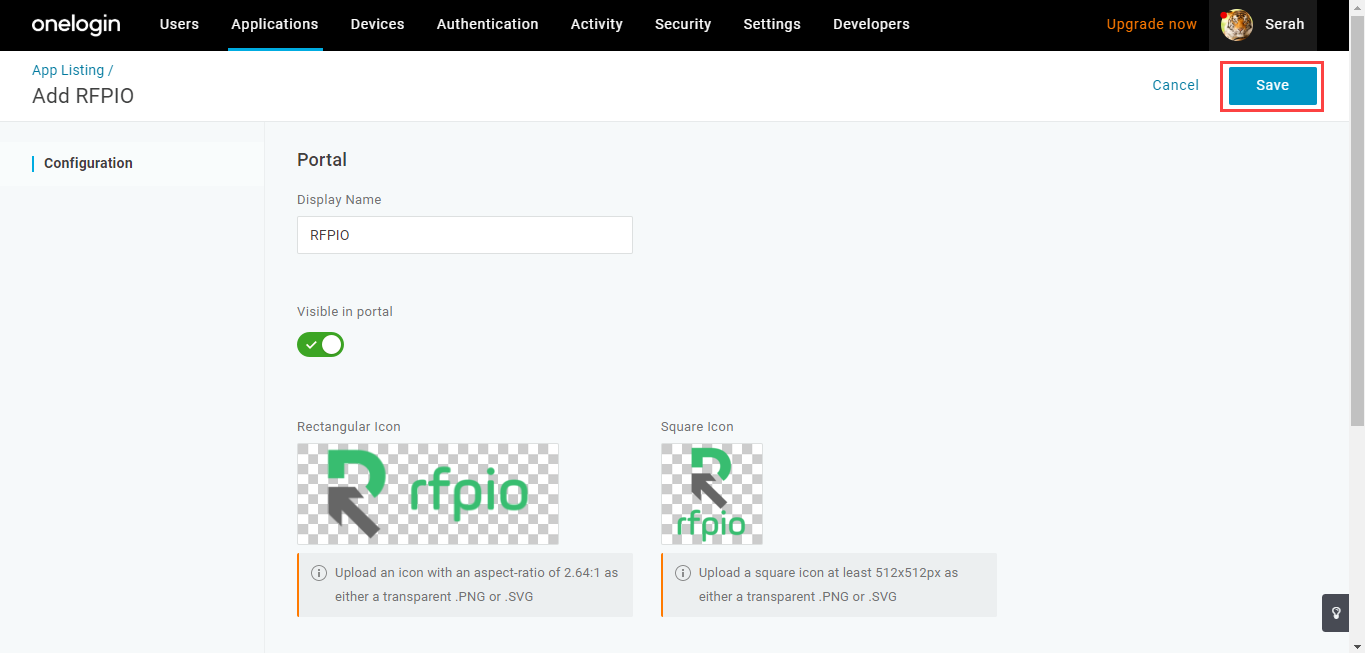Save the RFPIO application

click(1272, 85)
